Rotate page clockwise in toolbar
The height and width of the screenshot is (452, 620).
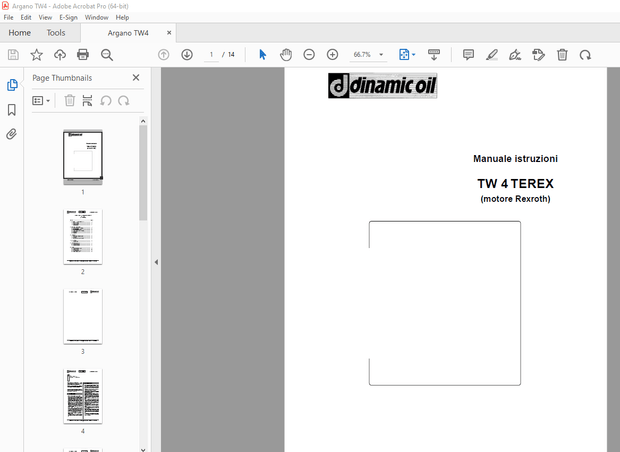pos(585,55)
